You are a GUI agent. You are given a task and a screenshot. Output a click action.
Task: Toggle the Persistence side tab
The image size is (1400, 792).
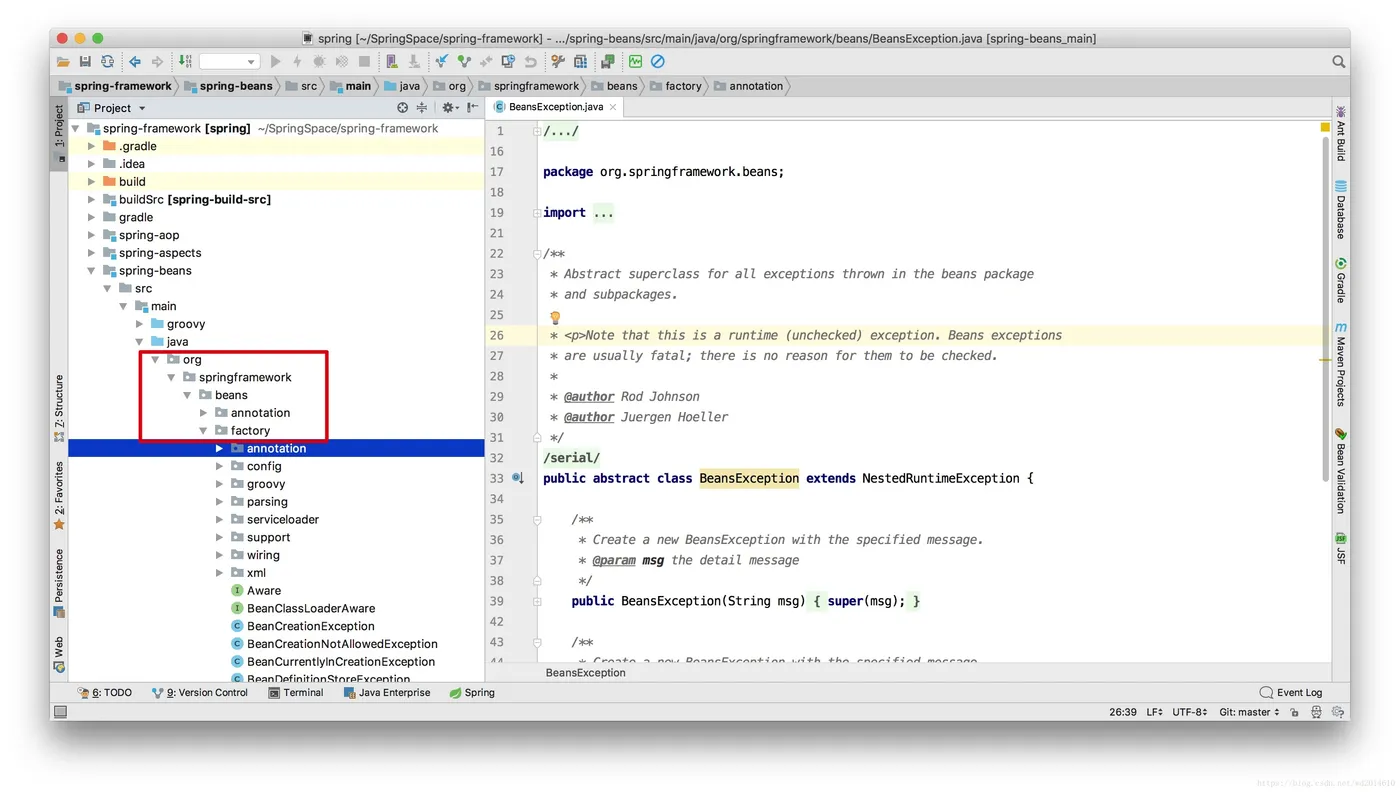pyautogui.click(x=59, y=582)
